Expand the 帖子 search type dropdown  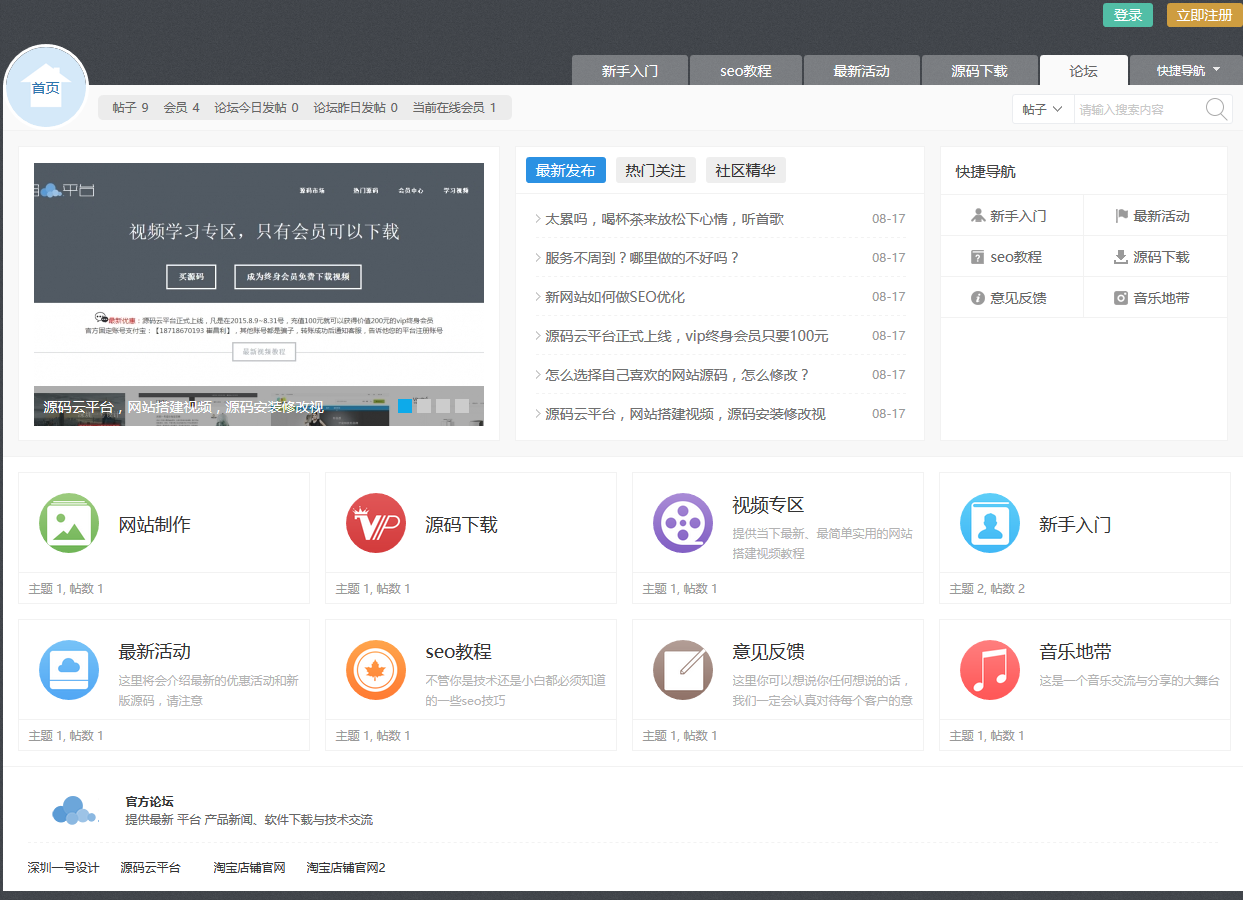tap(1043, 109)
